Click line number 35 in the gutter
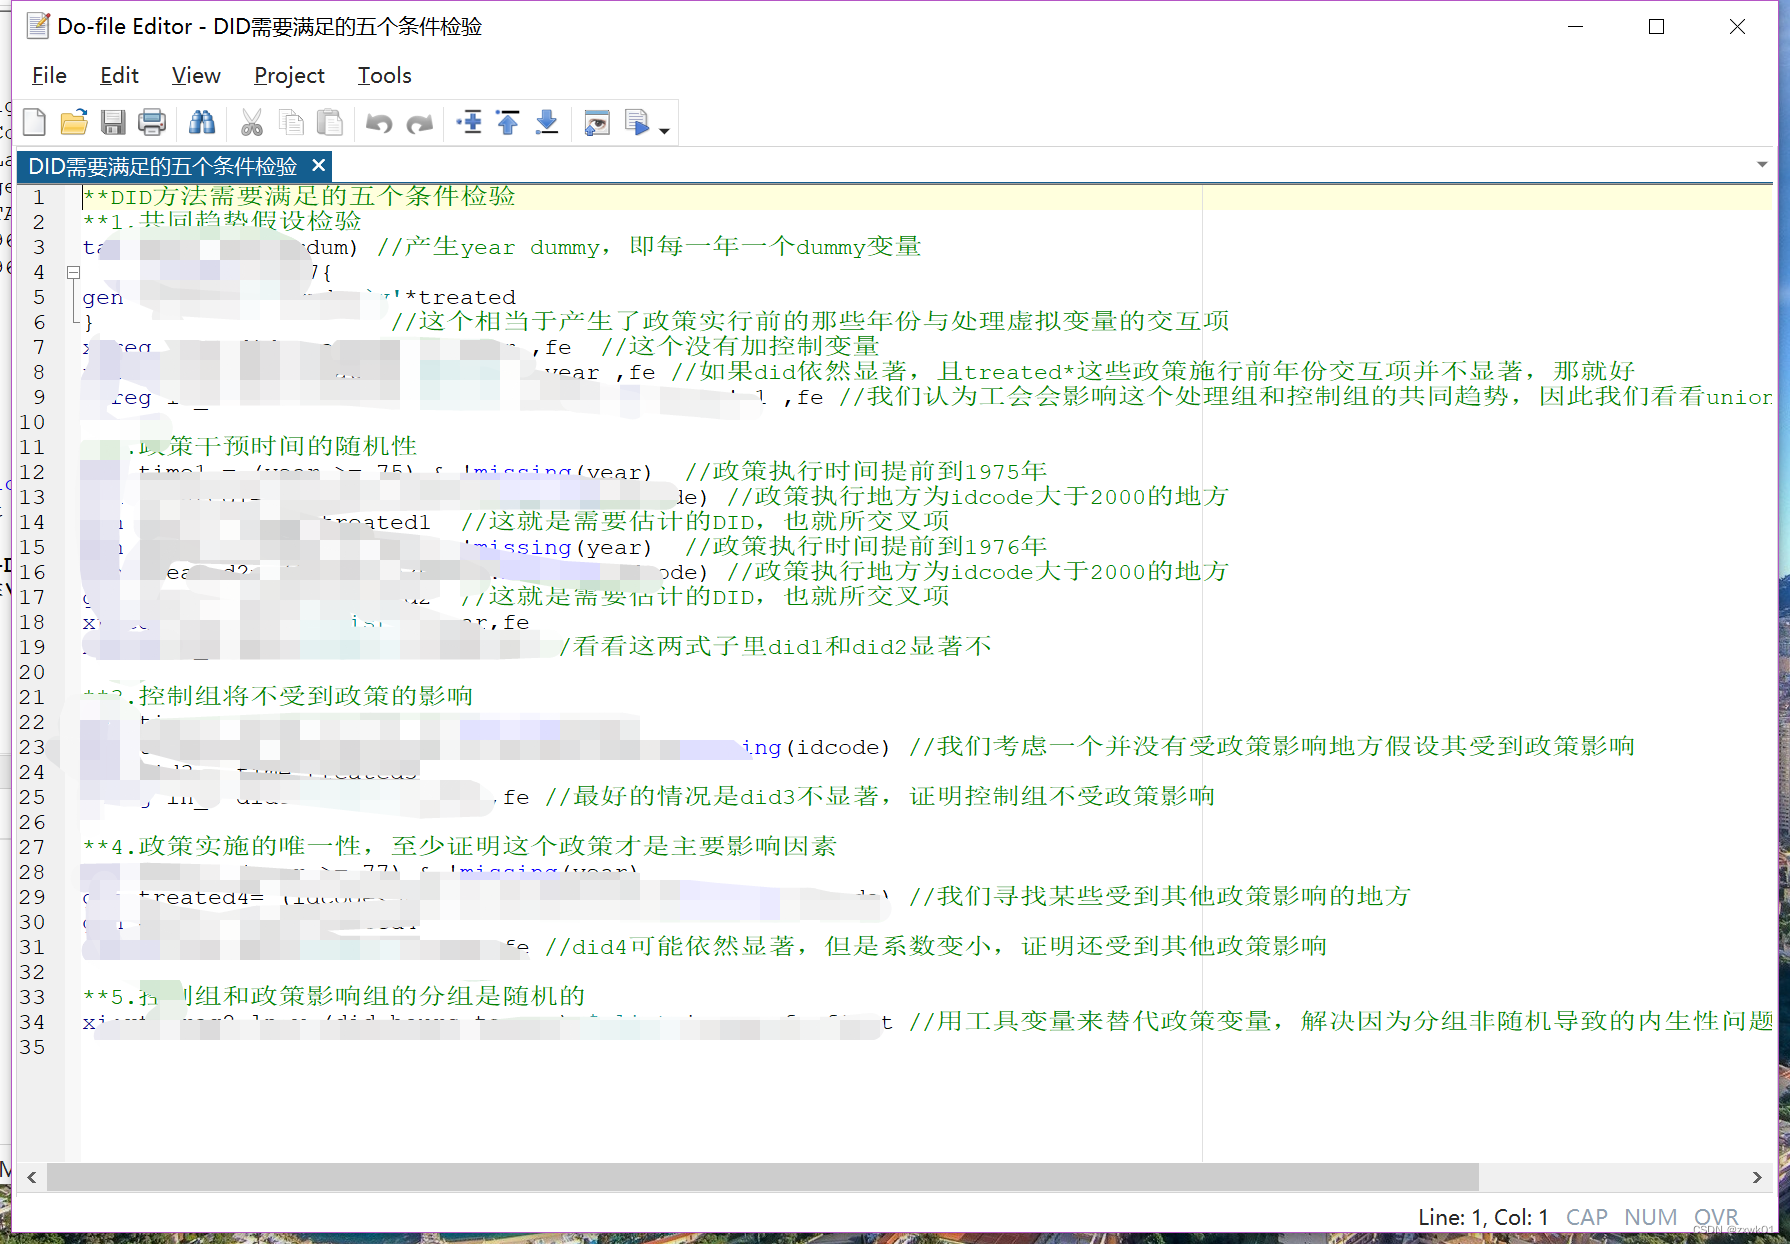The height and width of the screenshot is (1244, 1790). [x=32, y=1047]
